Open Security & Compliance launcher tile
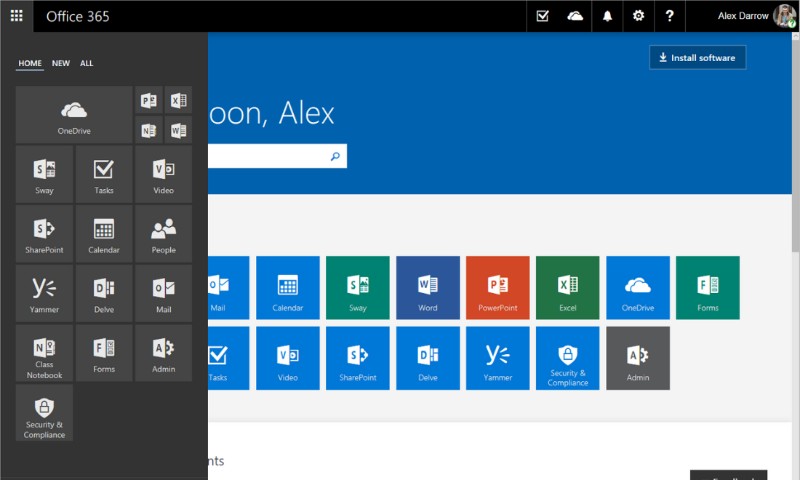 44,413
